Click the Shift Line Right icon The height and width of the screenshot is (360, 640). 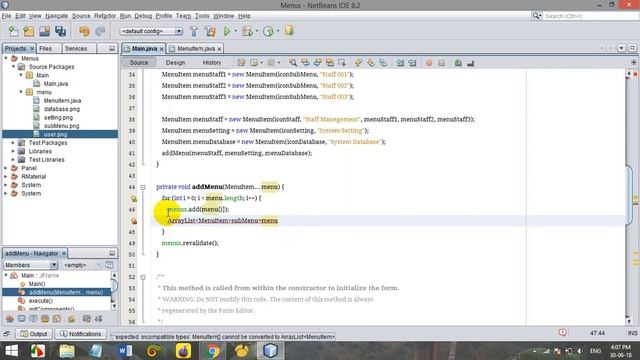coord(412,63)
